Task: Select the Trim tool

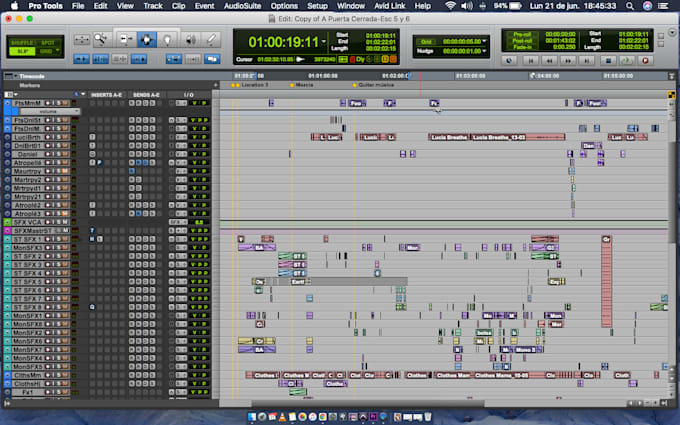Action: pos(126,39)
